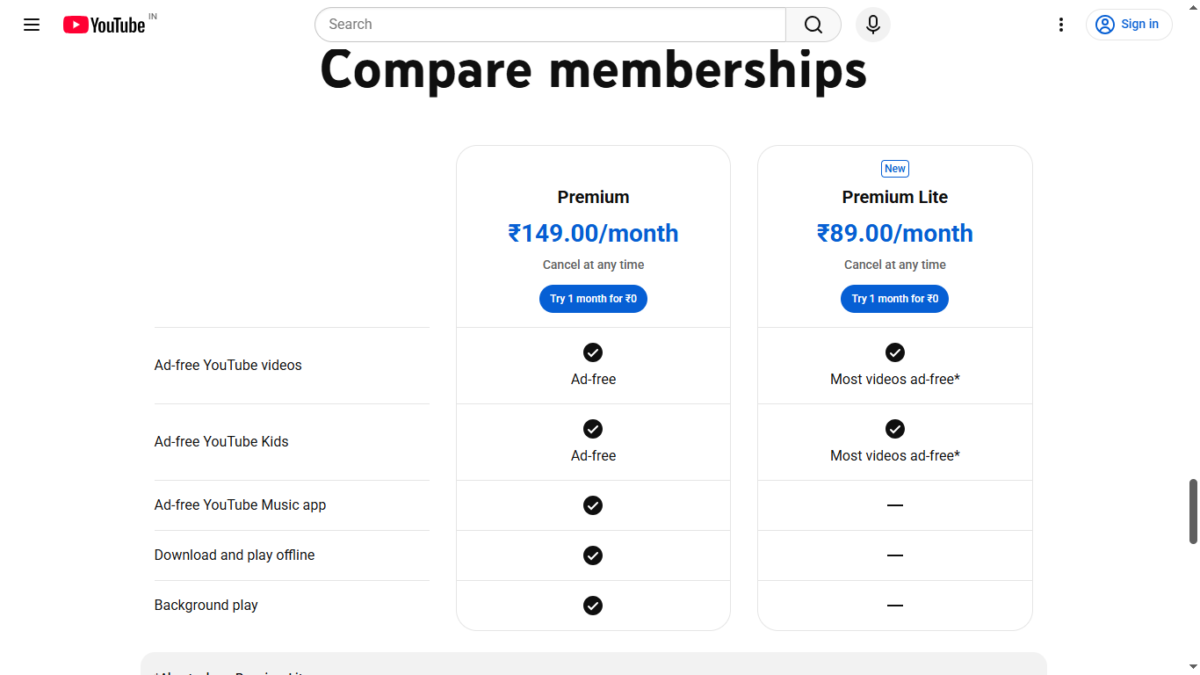
Task: Click the Background play checkmark for Premium
Action: pos(593,605)
